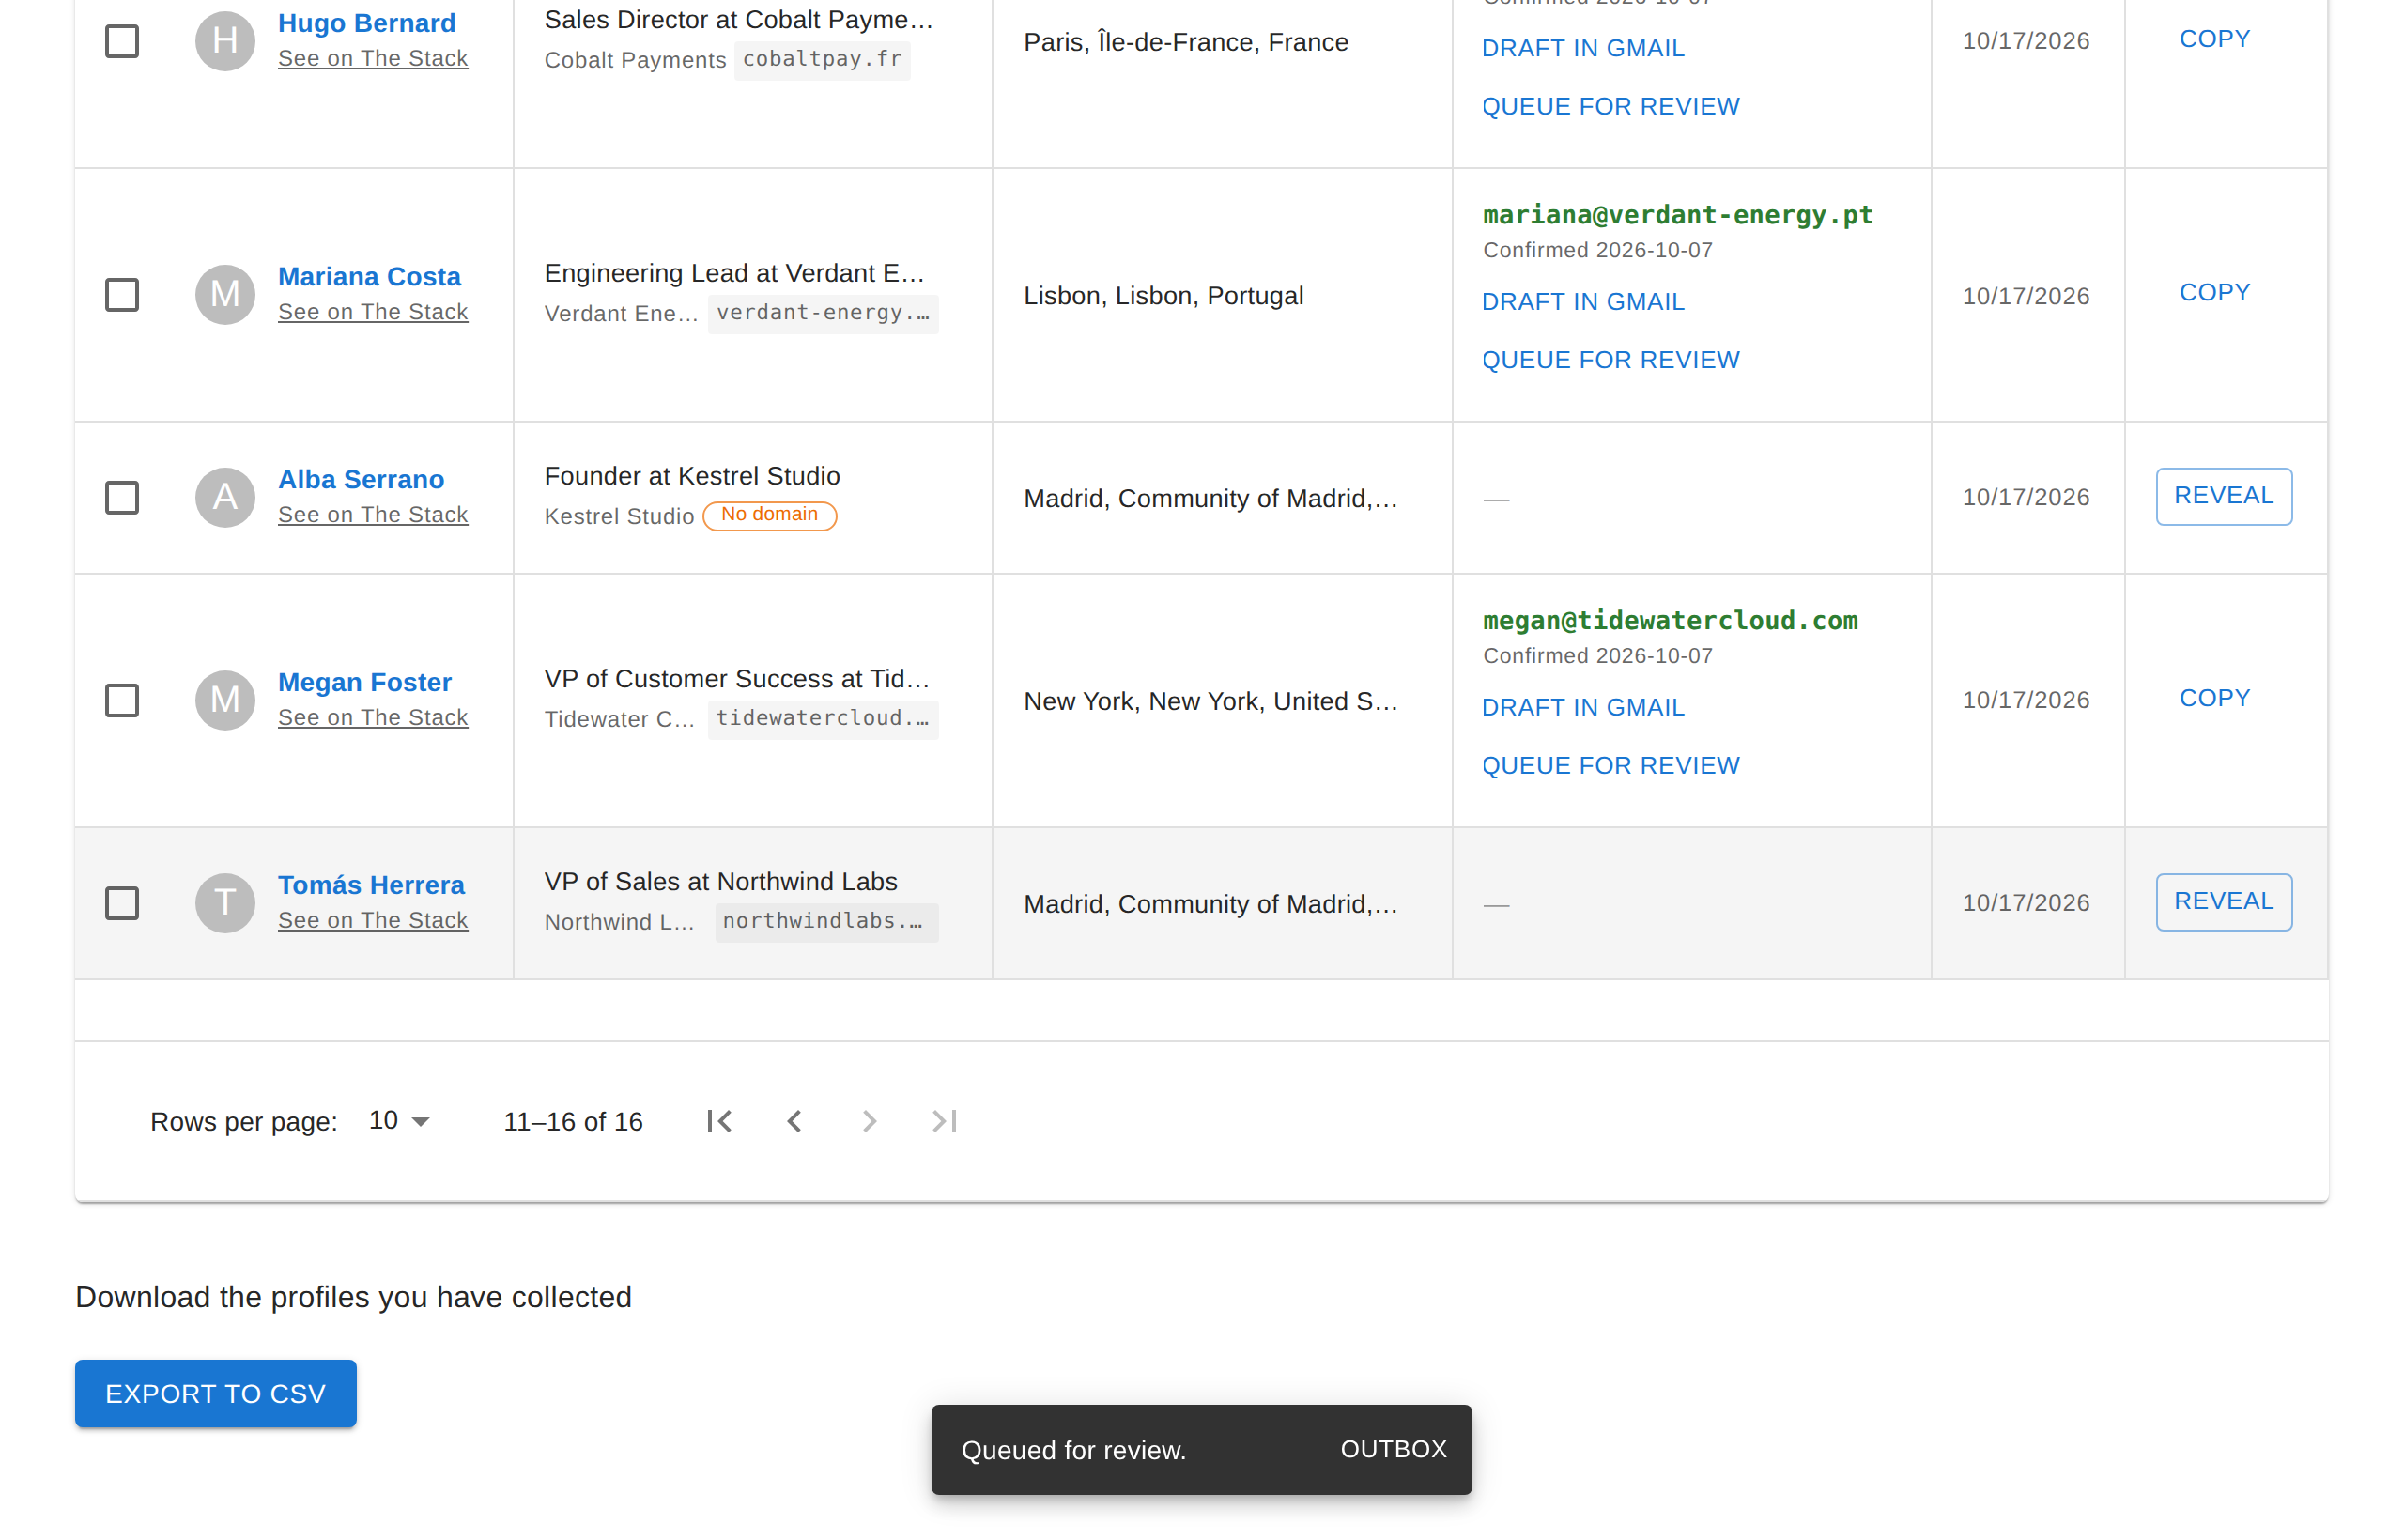The image size is (2404, 1540).
Task: Go to previous page of results
Action: click(x=794, y=1121)
